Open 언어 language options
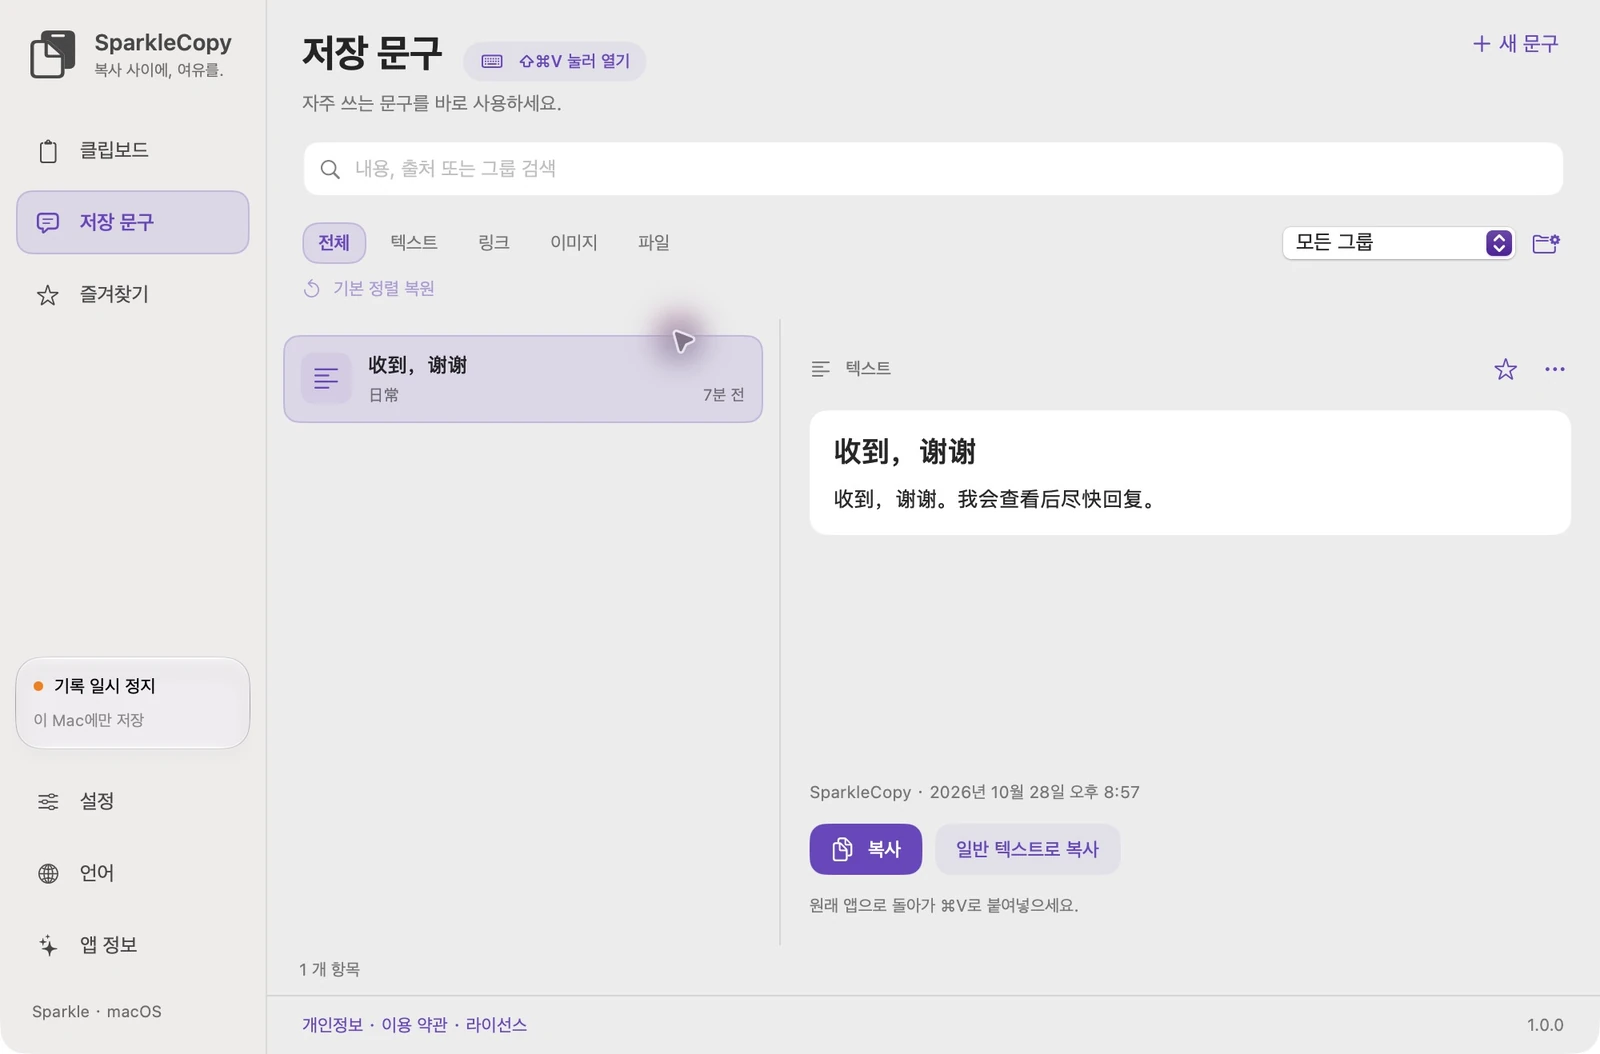 132,873
